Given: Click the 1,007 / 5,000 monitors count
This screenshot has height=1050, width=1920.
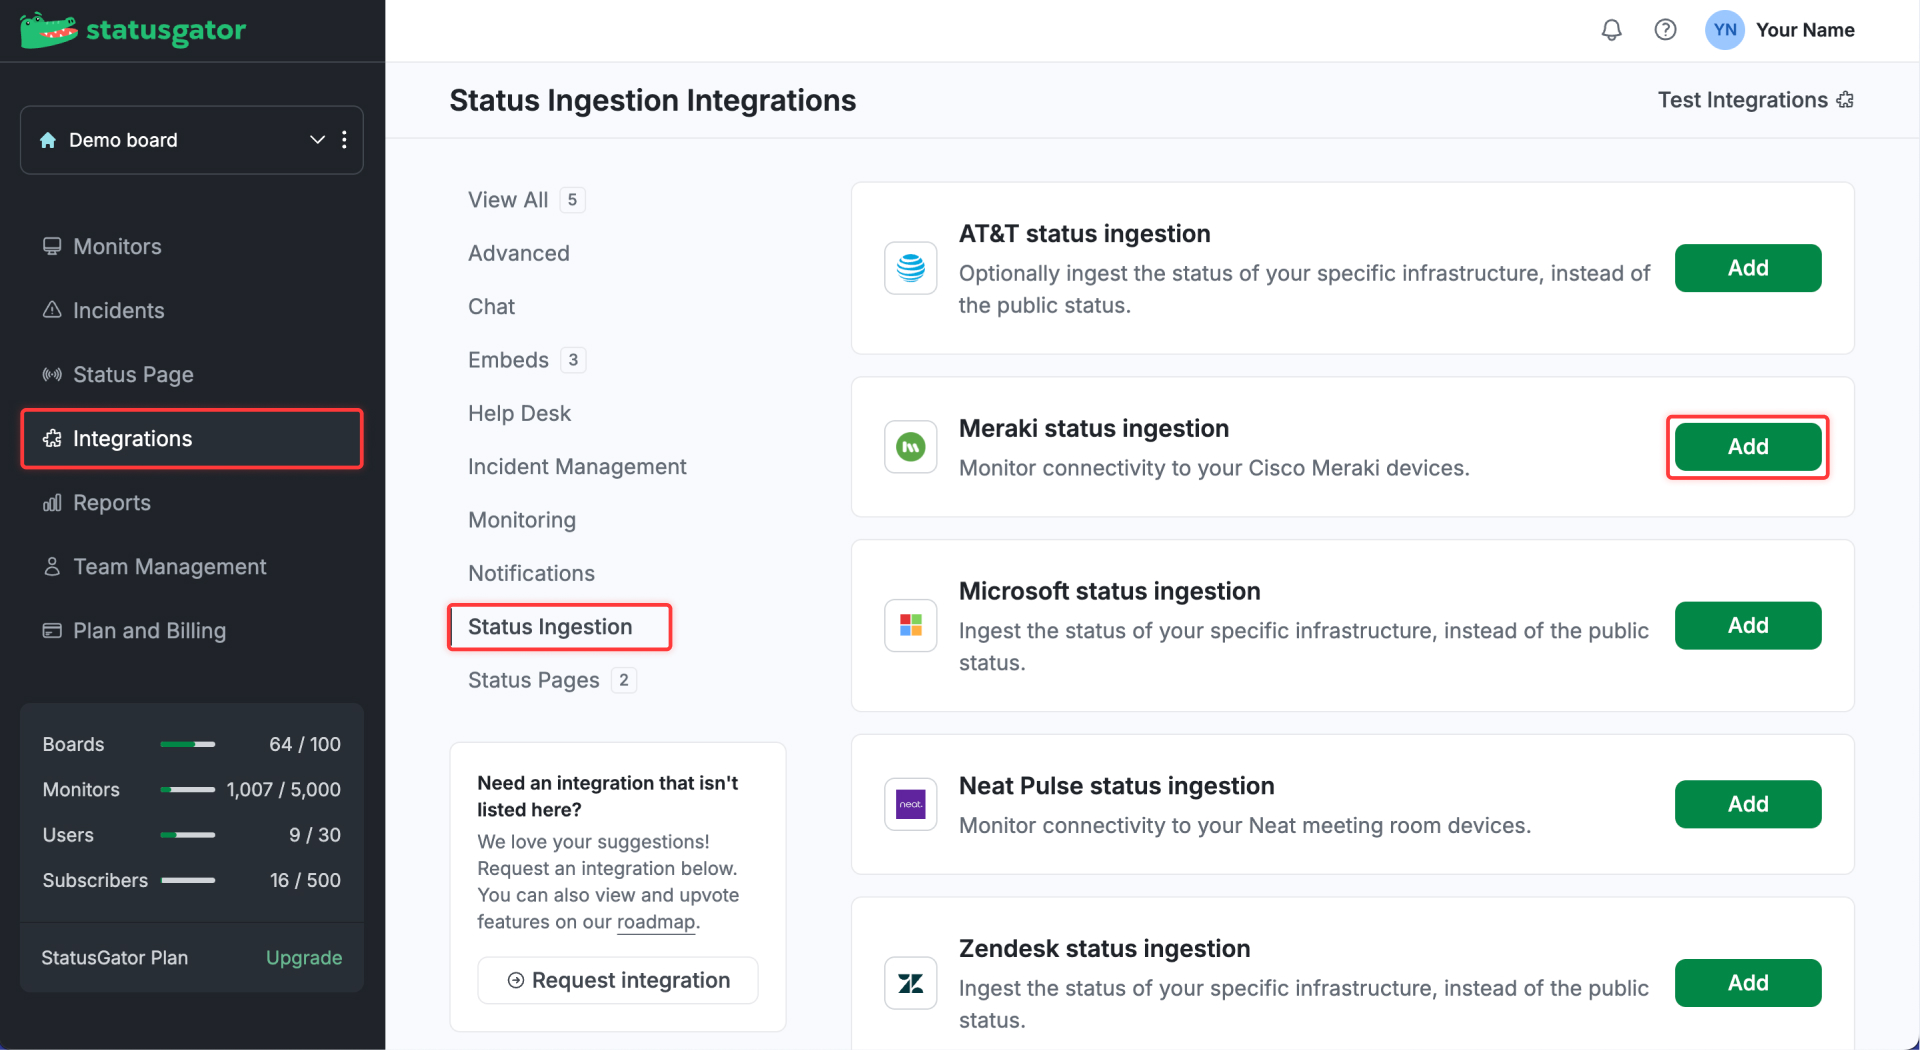Looking at the screenshot, I should (284, 790).
